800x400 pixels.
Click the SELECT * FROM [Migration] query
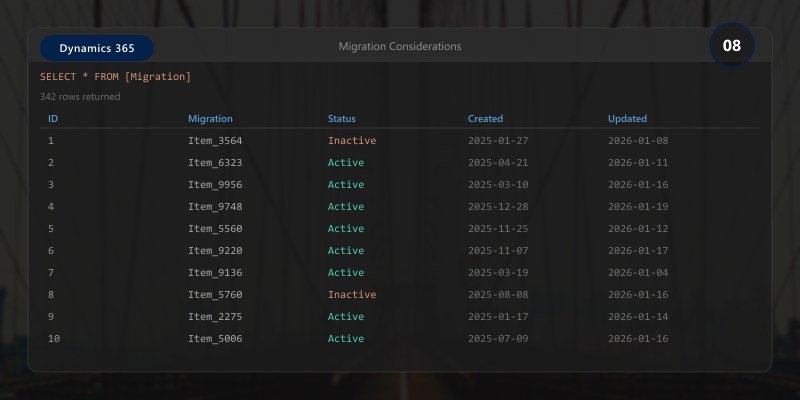tap(115, 77)
